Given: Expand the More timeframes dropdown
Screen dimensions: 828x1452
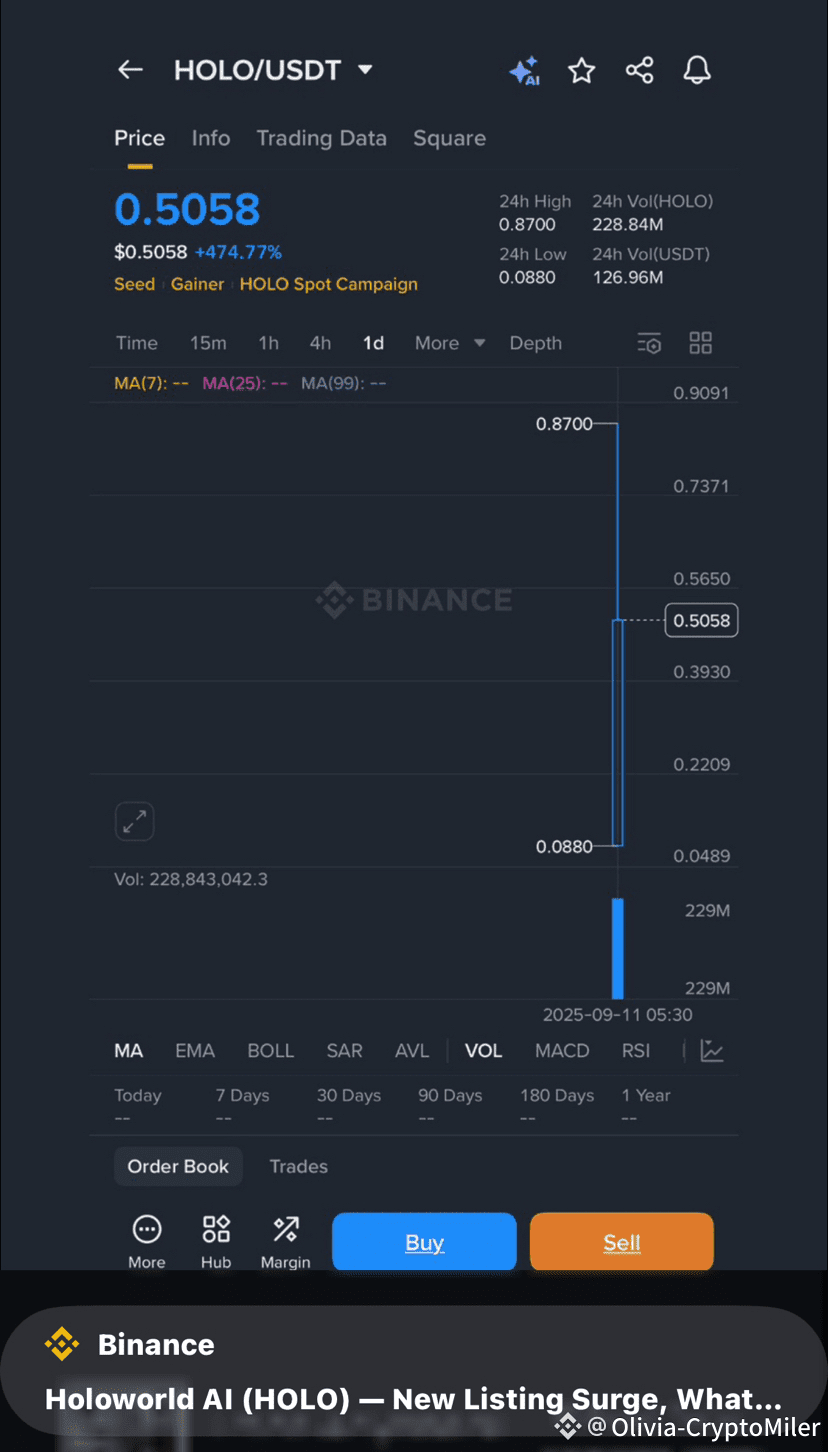Looking at the screenshot, I should (x=449, y=343).
